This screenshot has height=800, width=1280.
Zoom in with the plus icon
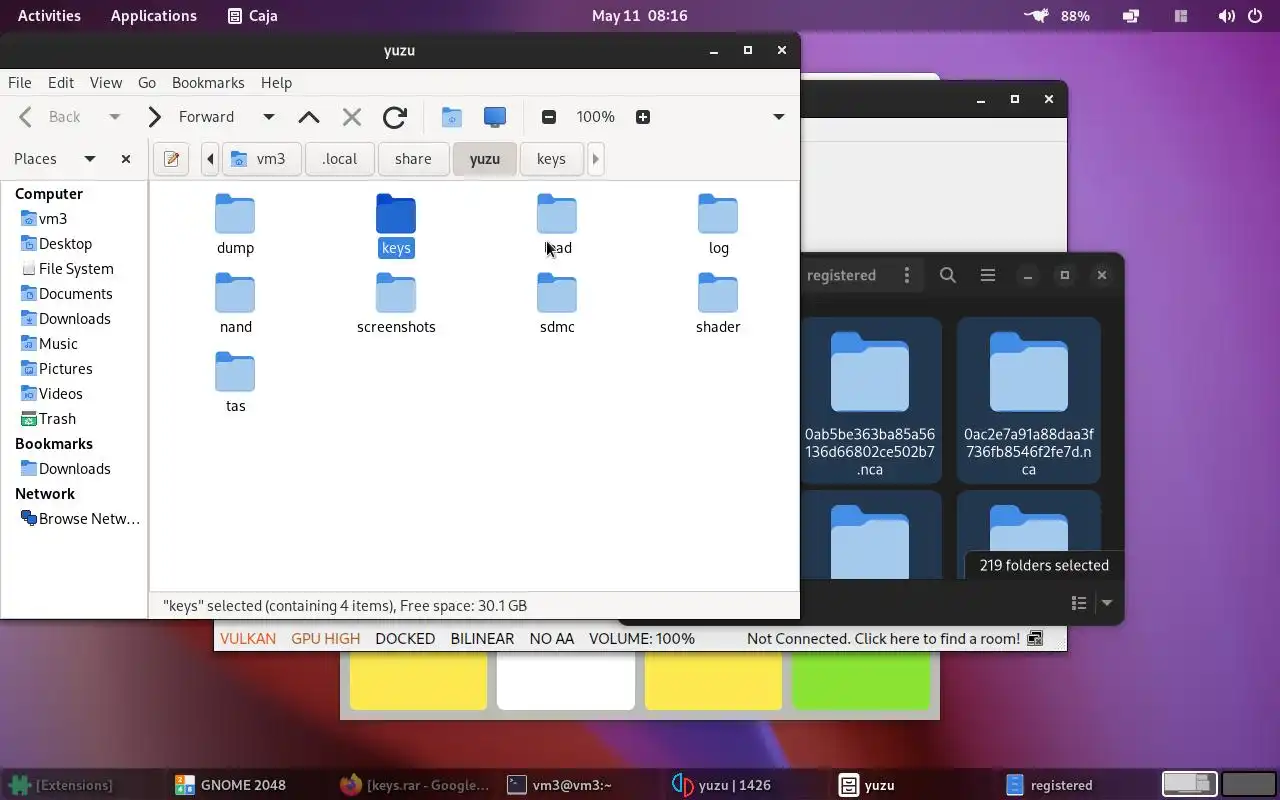(x=643, y=117)
